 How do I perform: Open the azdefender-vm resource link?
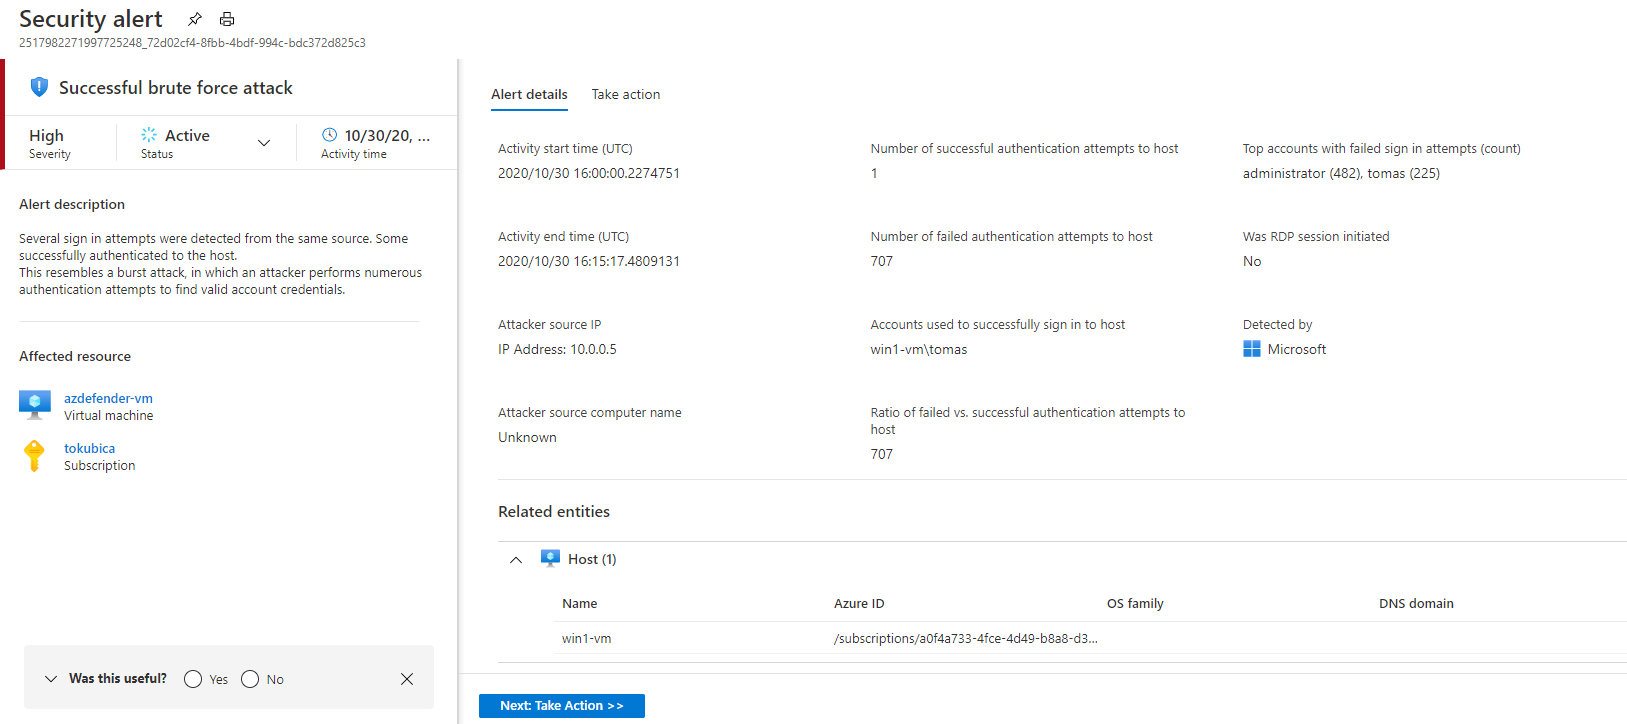coord(108,398)
